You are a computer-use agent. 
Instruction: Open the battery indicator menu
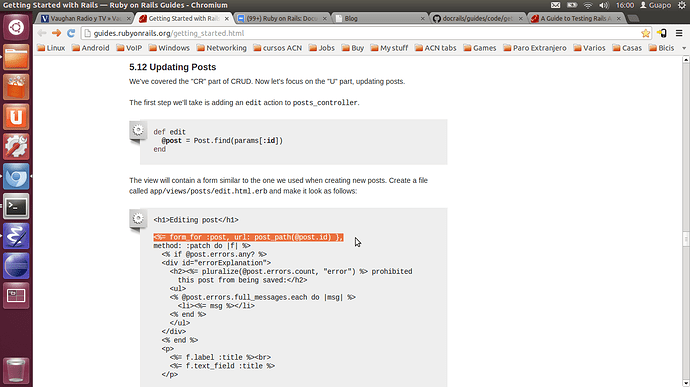[x=572, y=5]
